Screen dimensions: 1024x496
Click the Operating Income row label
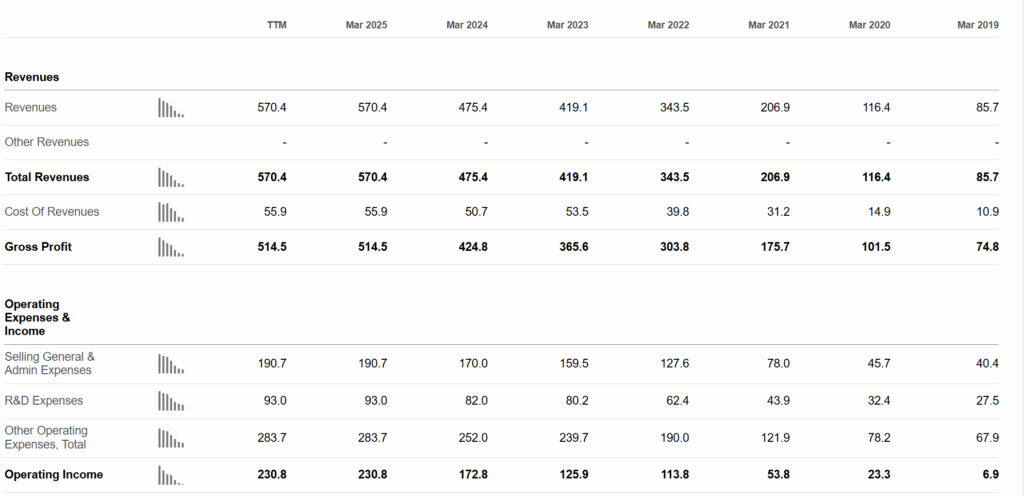pos(54,474)
